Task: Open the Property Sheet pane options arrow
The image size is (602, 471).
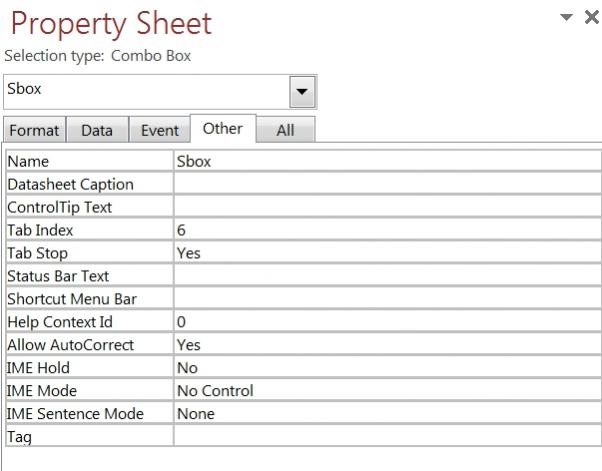Action: coord(567,18)
